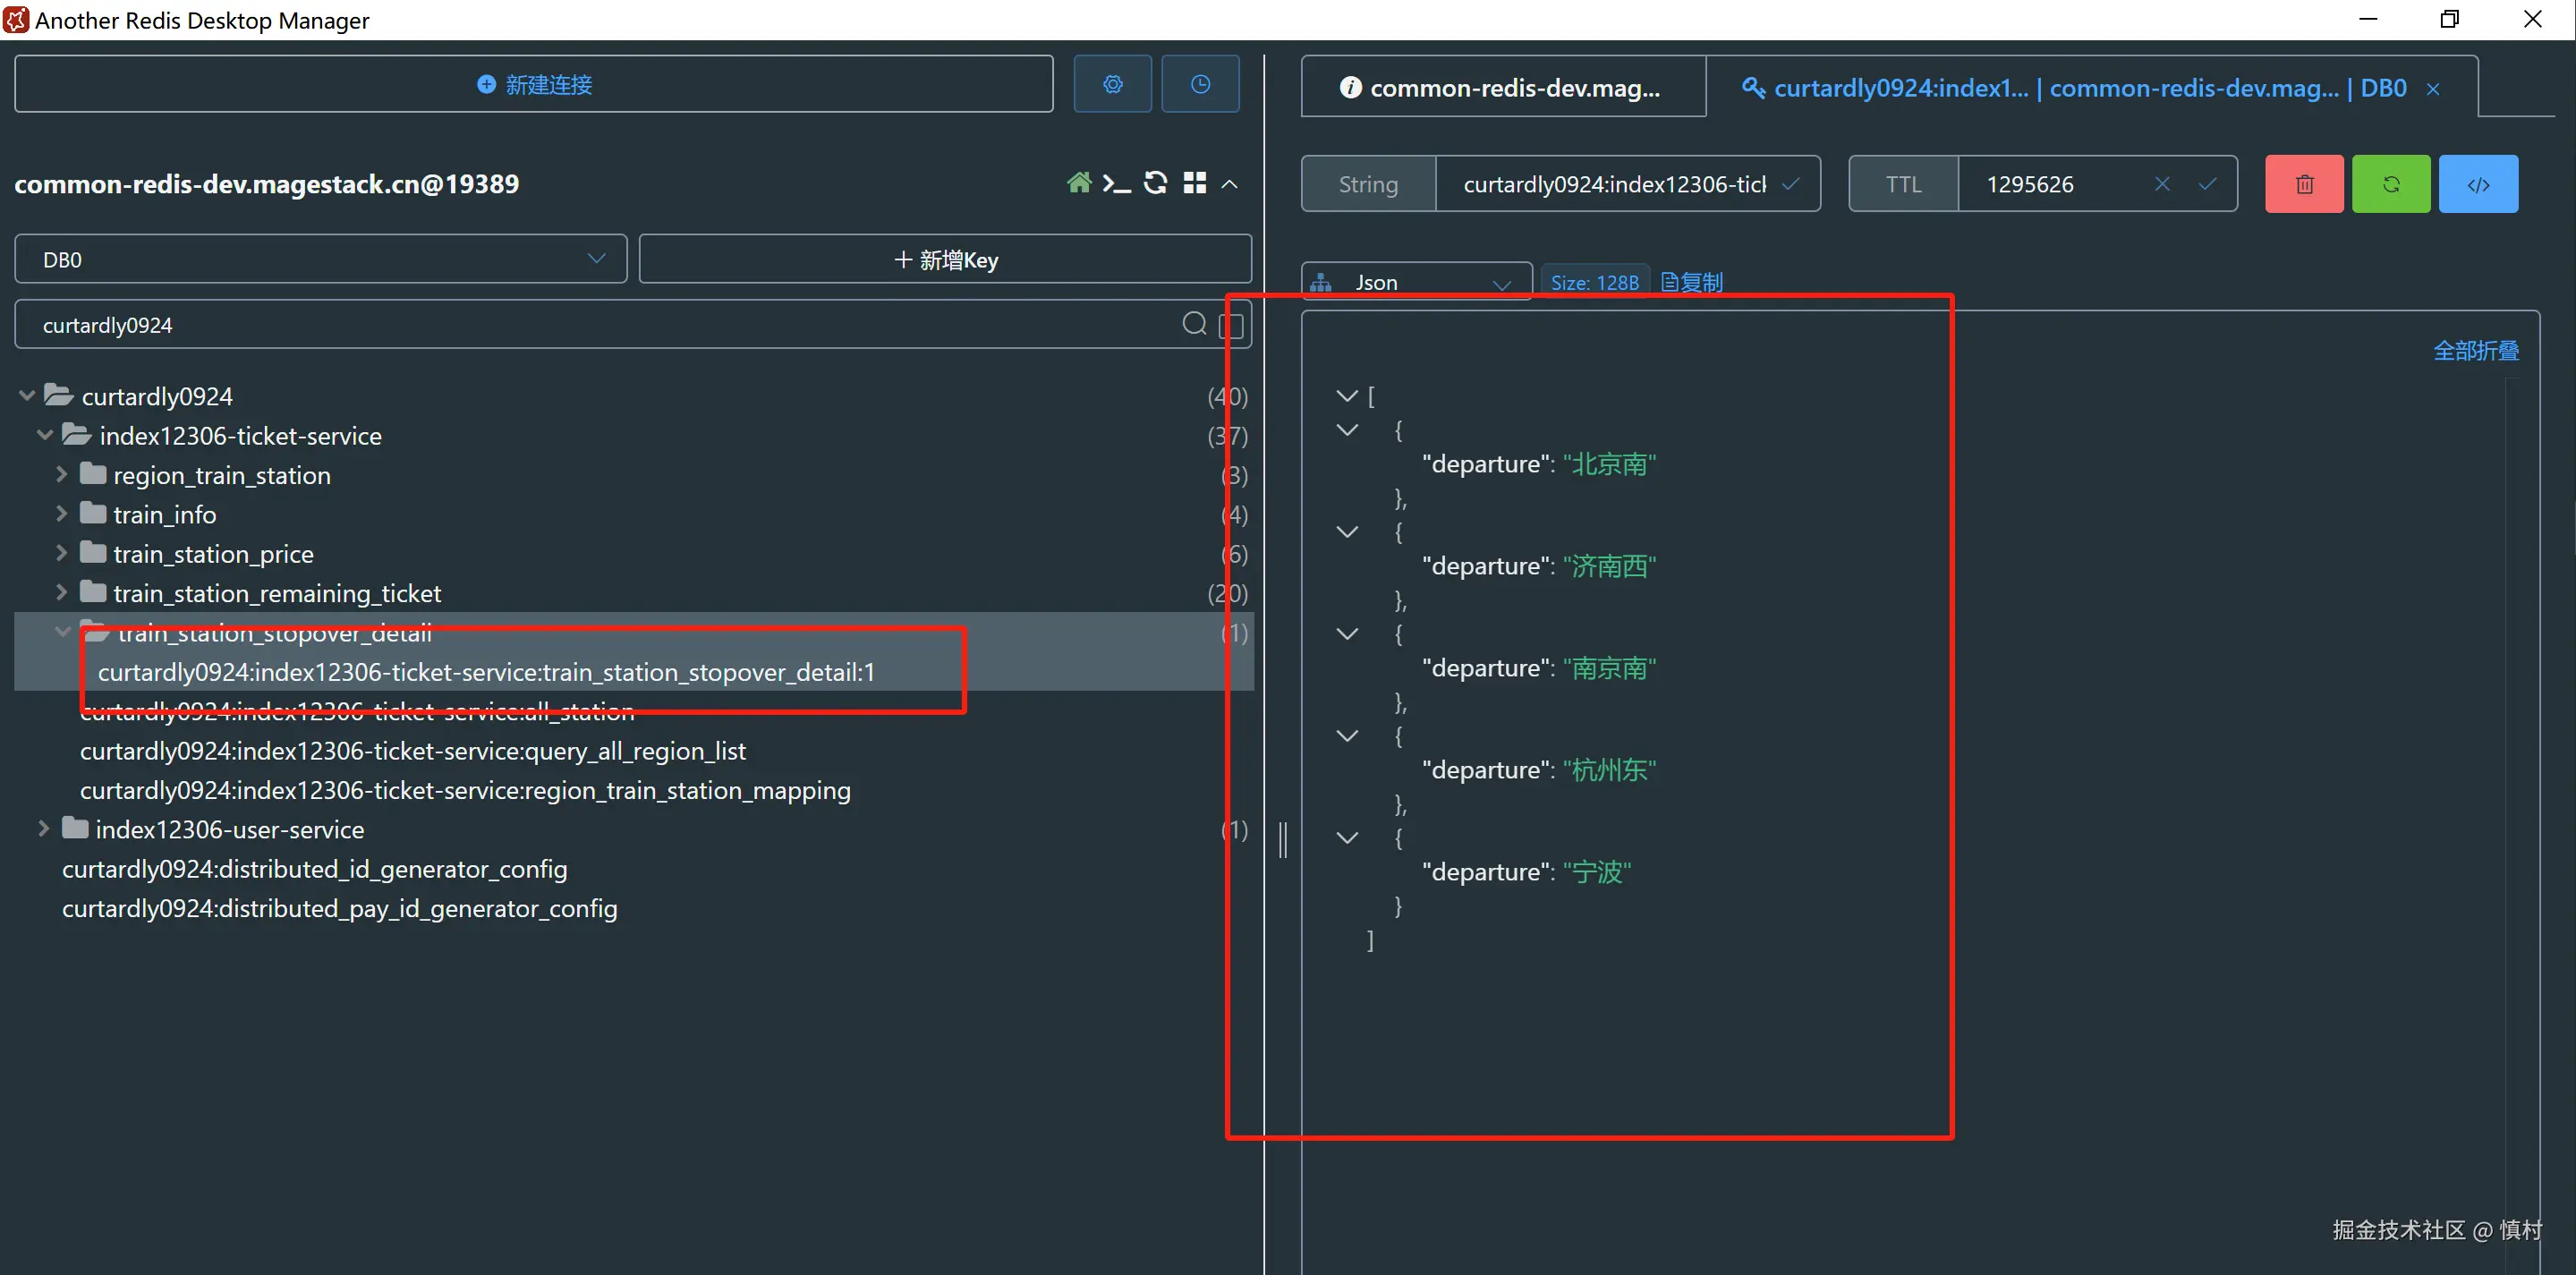
Task: Toggle exact search checkbox beside filter
Action: (x=1231, y=325)
